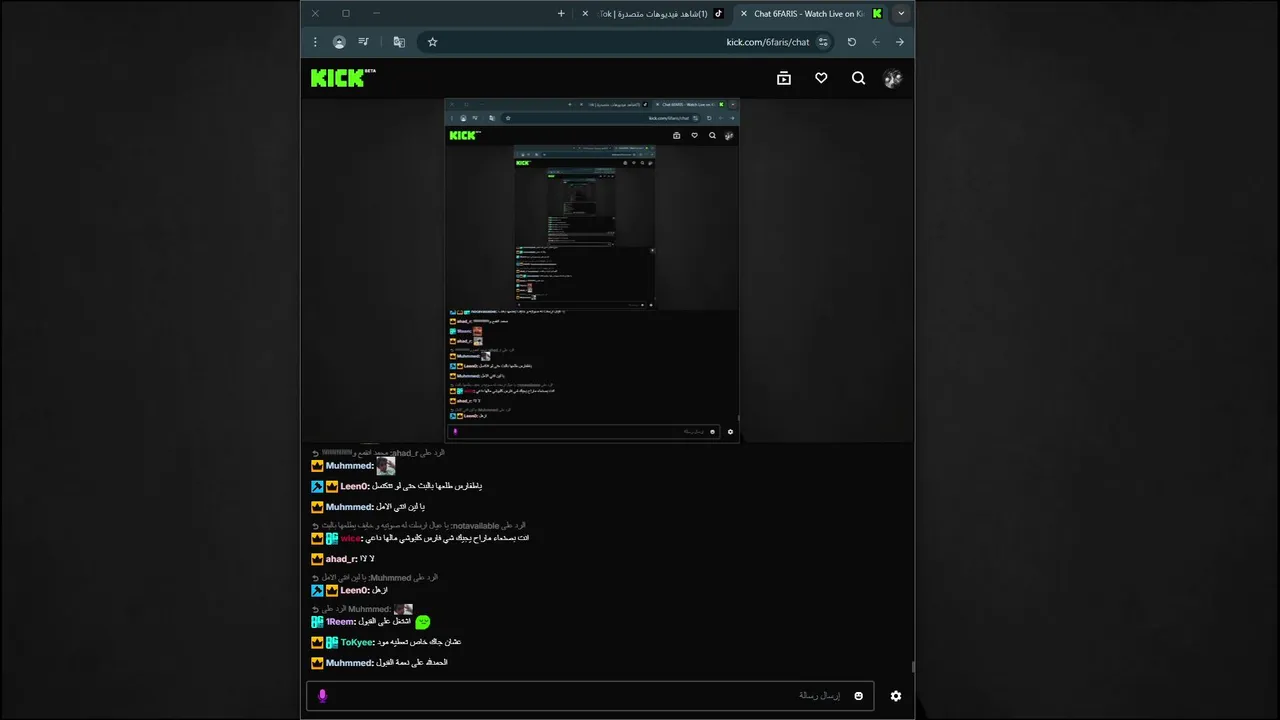This screenshot has height=720, width=1280.
Task: Open the browser translate page icon
Action: (x=399, y=42)
